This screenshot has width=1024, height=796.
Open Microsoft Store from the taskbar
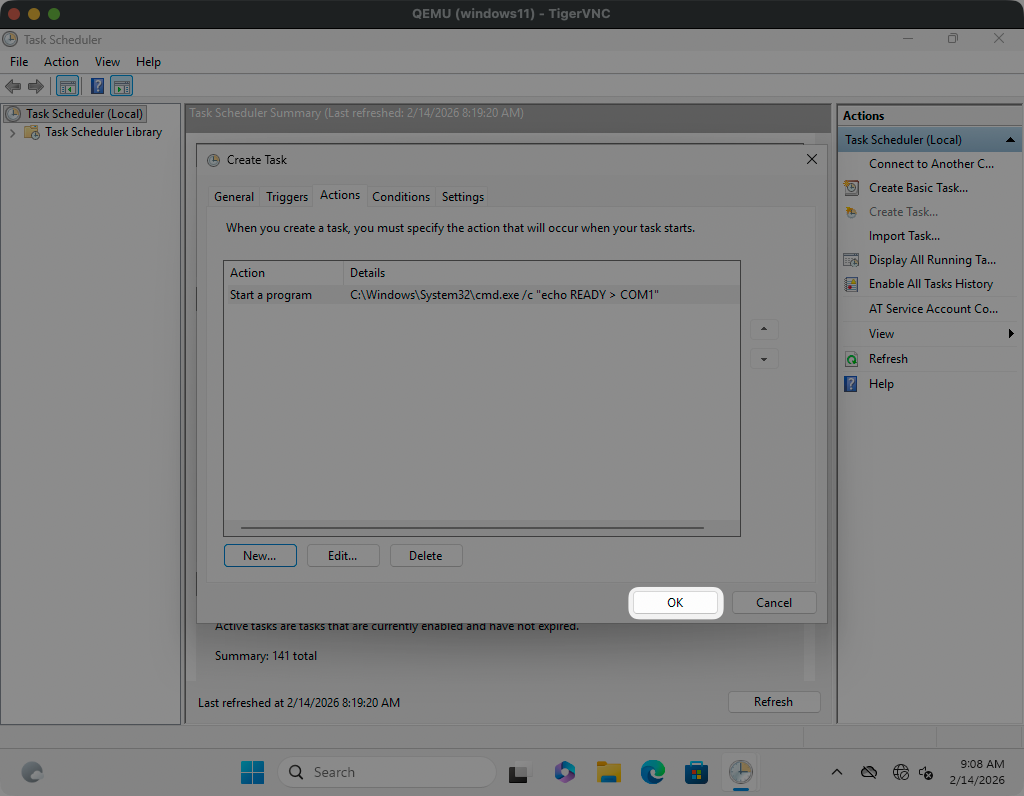696,772
